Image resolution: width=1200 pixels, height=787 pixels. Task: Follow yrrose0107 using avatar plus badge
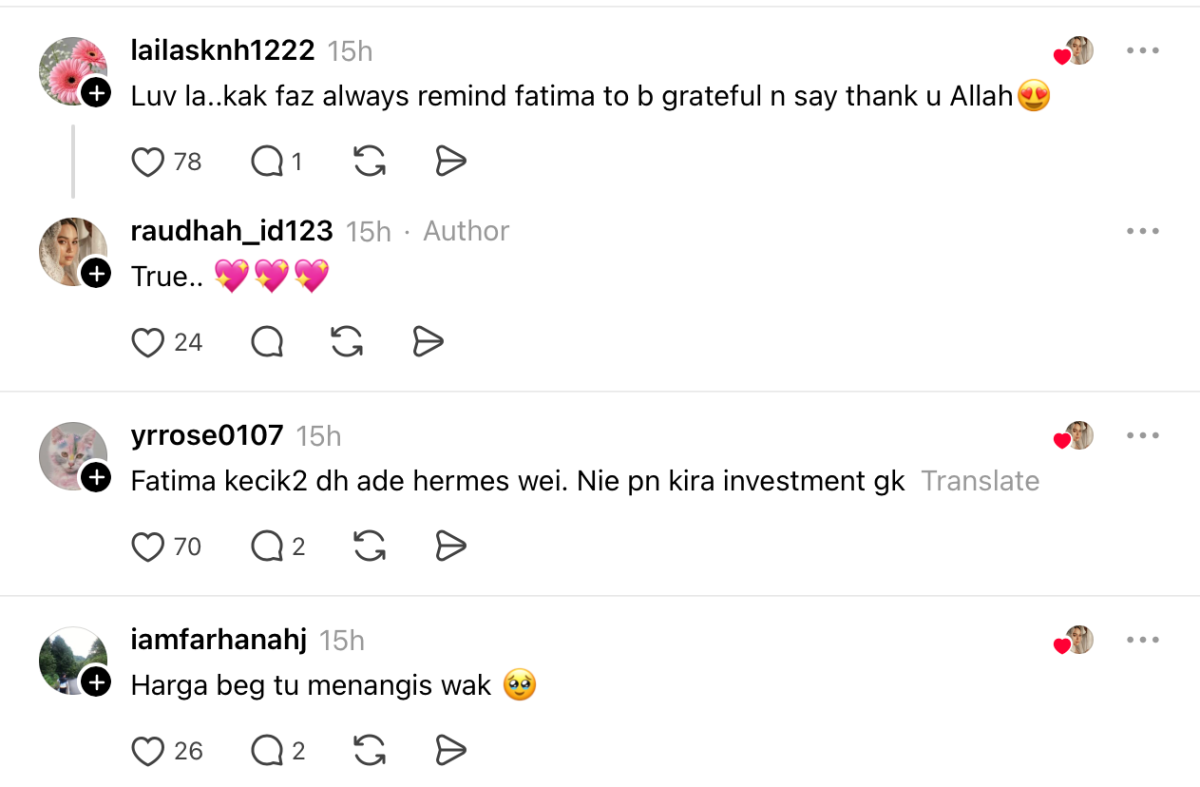(96, 478)
